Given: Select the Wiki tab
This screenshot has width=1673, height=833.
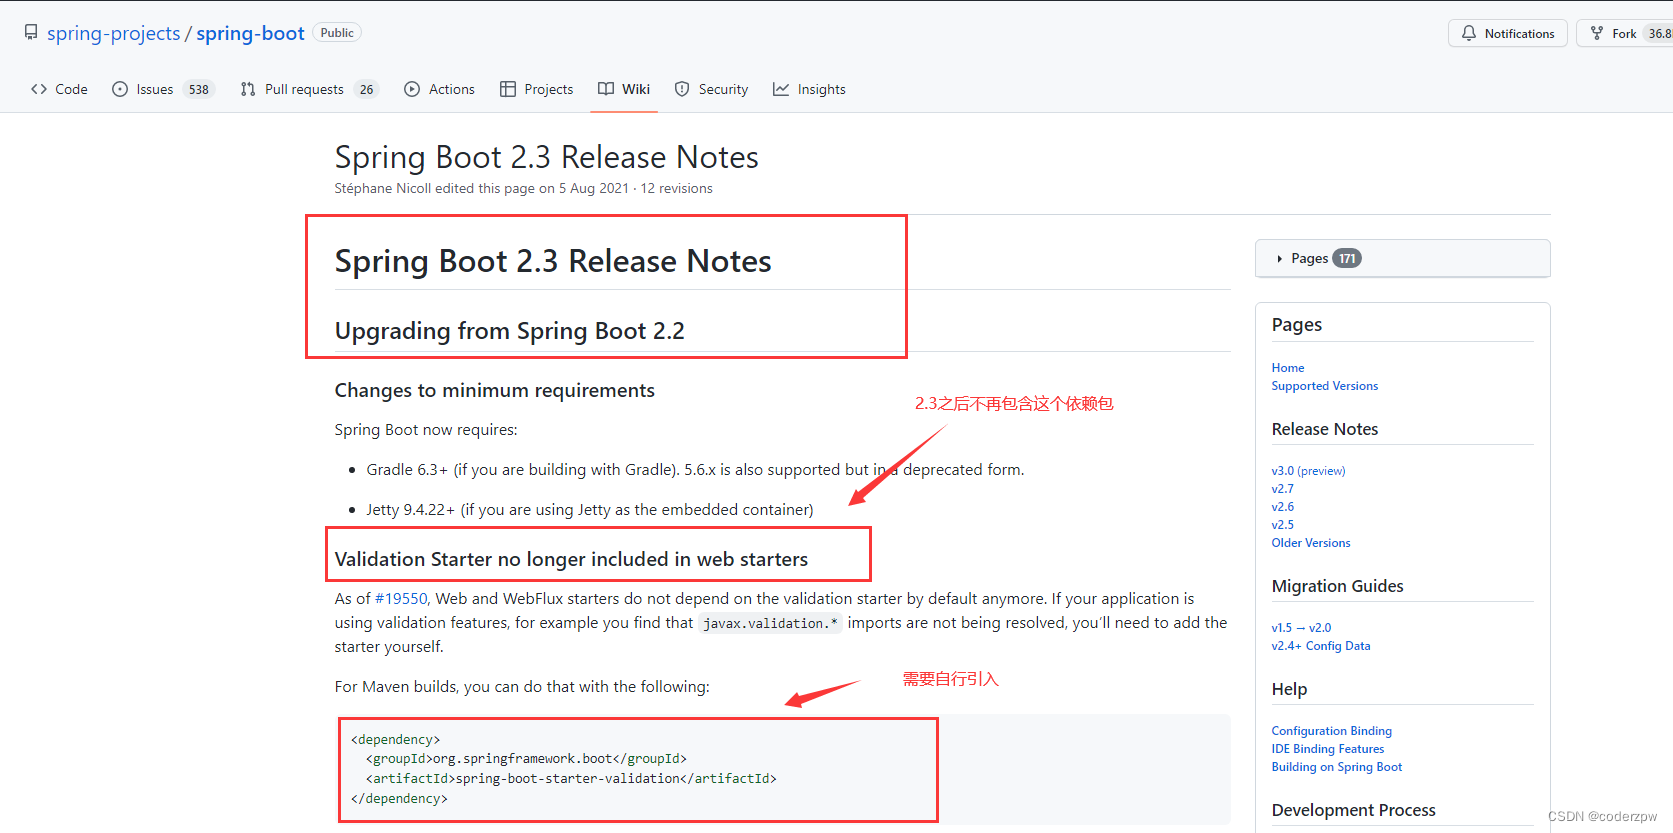Looking at the screenshot, I should click(x=624, y=89).
